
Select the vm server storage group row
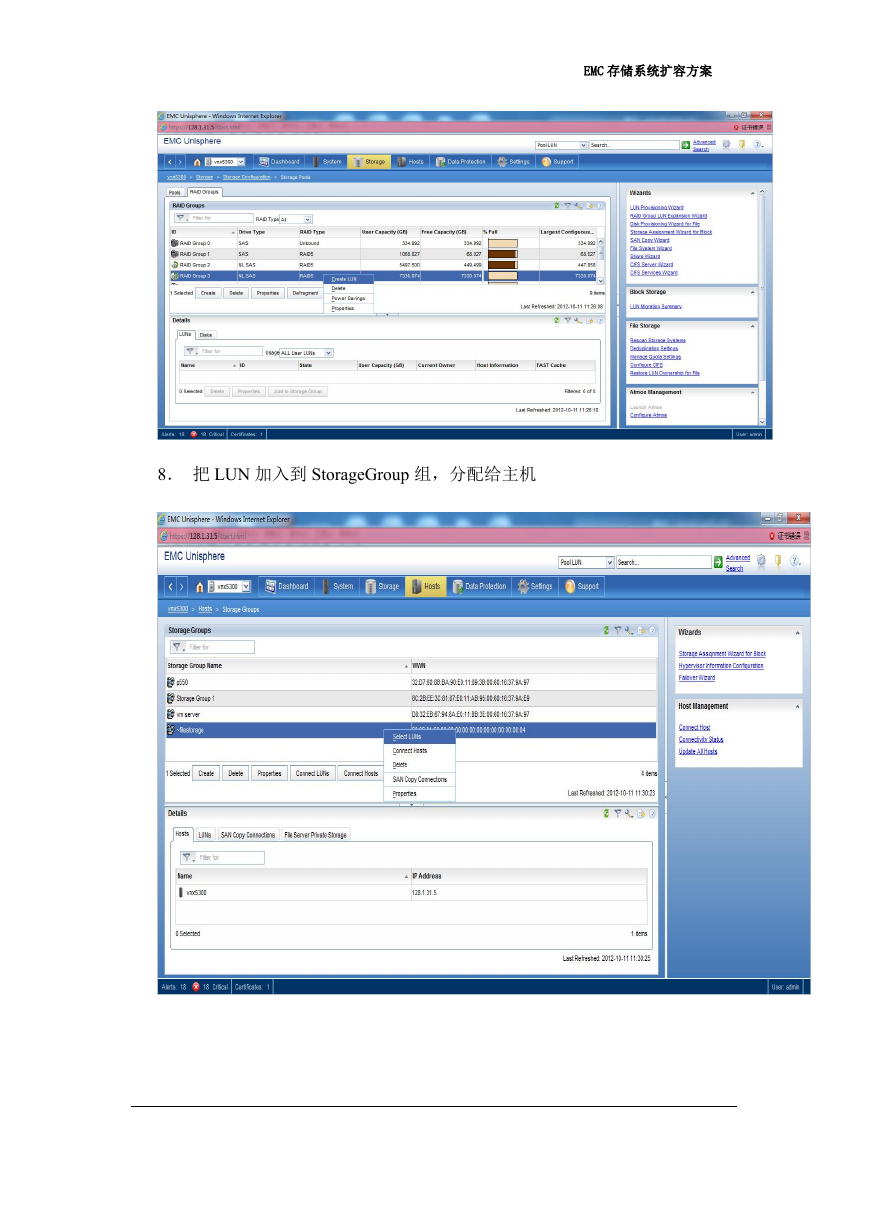click(411, 714)
